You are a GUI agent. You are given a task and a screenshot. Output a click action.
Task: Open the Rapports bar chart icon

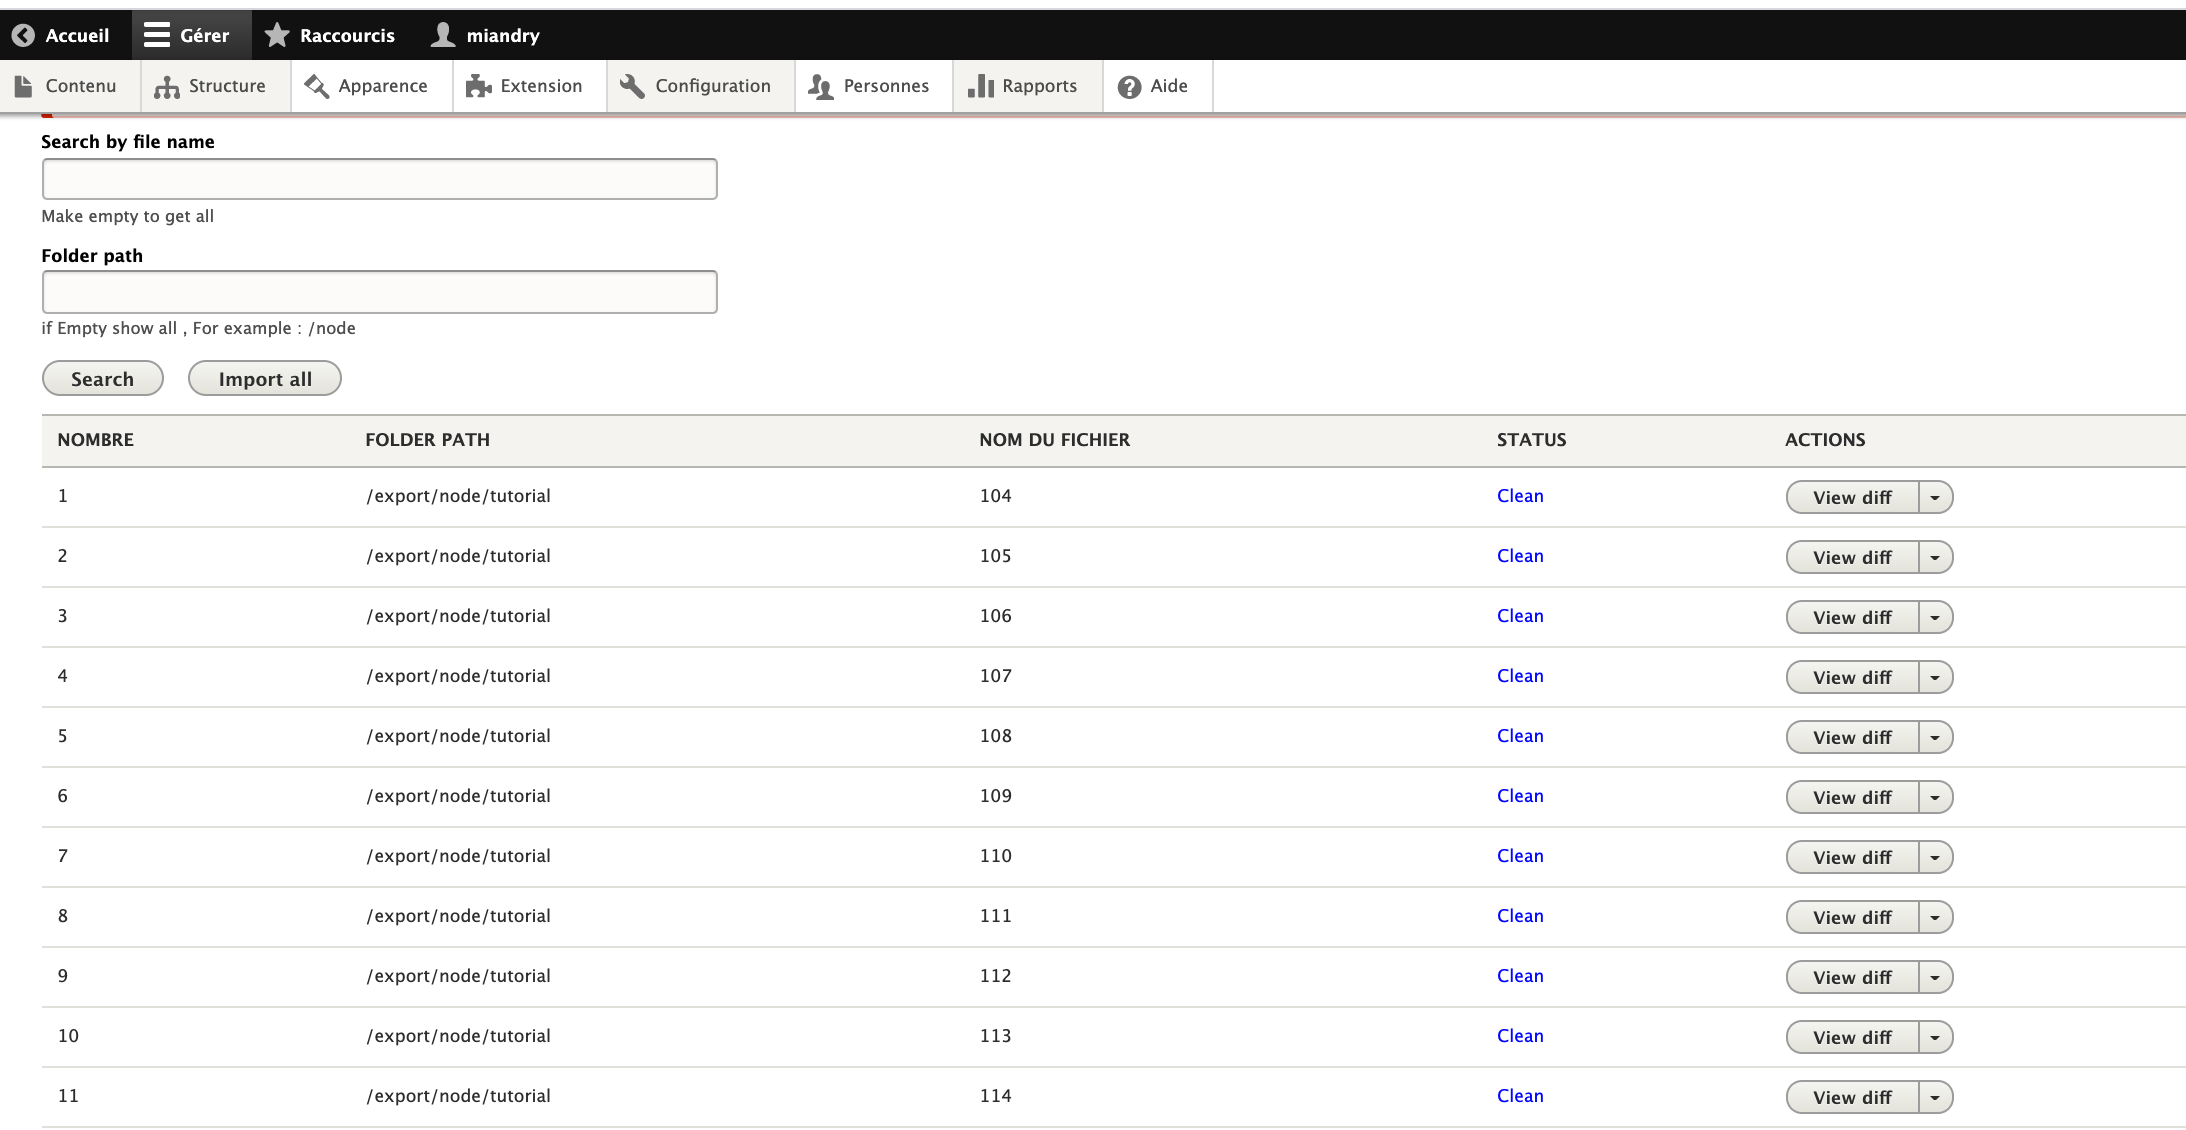981,87
